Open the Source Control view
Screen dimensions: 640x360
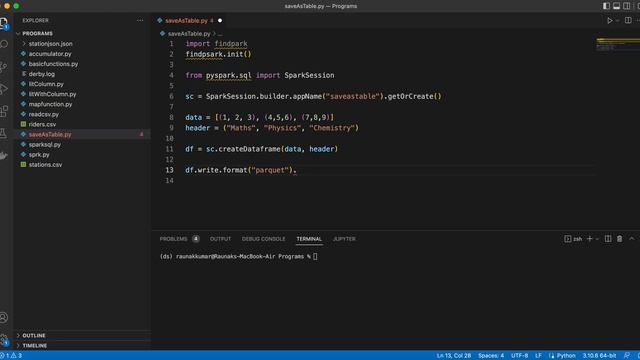[x=4, y=66]
